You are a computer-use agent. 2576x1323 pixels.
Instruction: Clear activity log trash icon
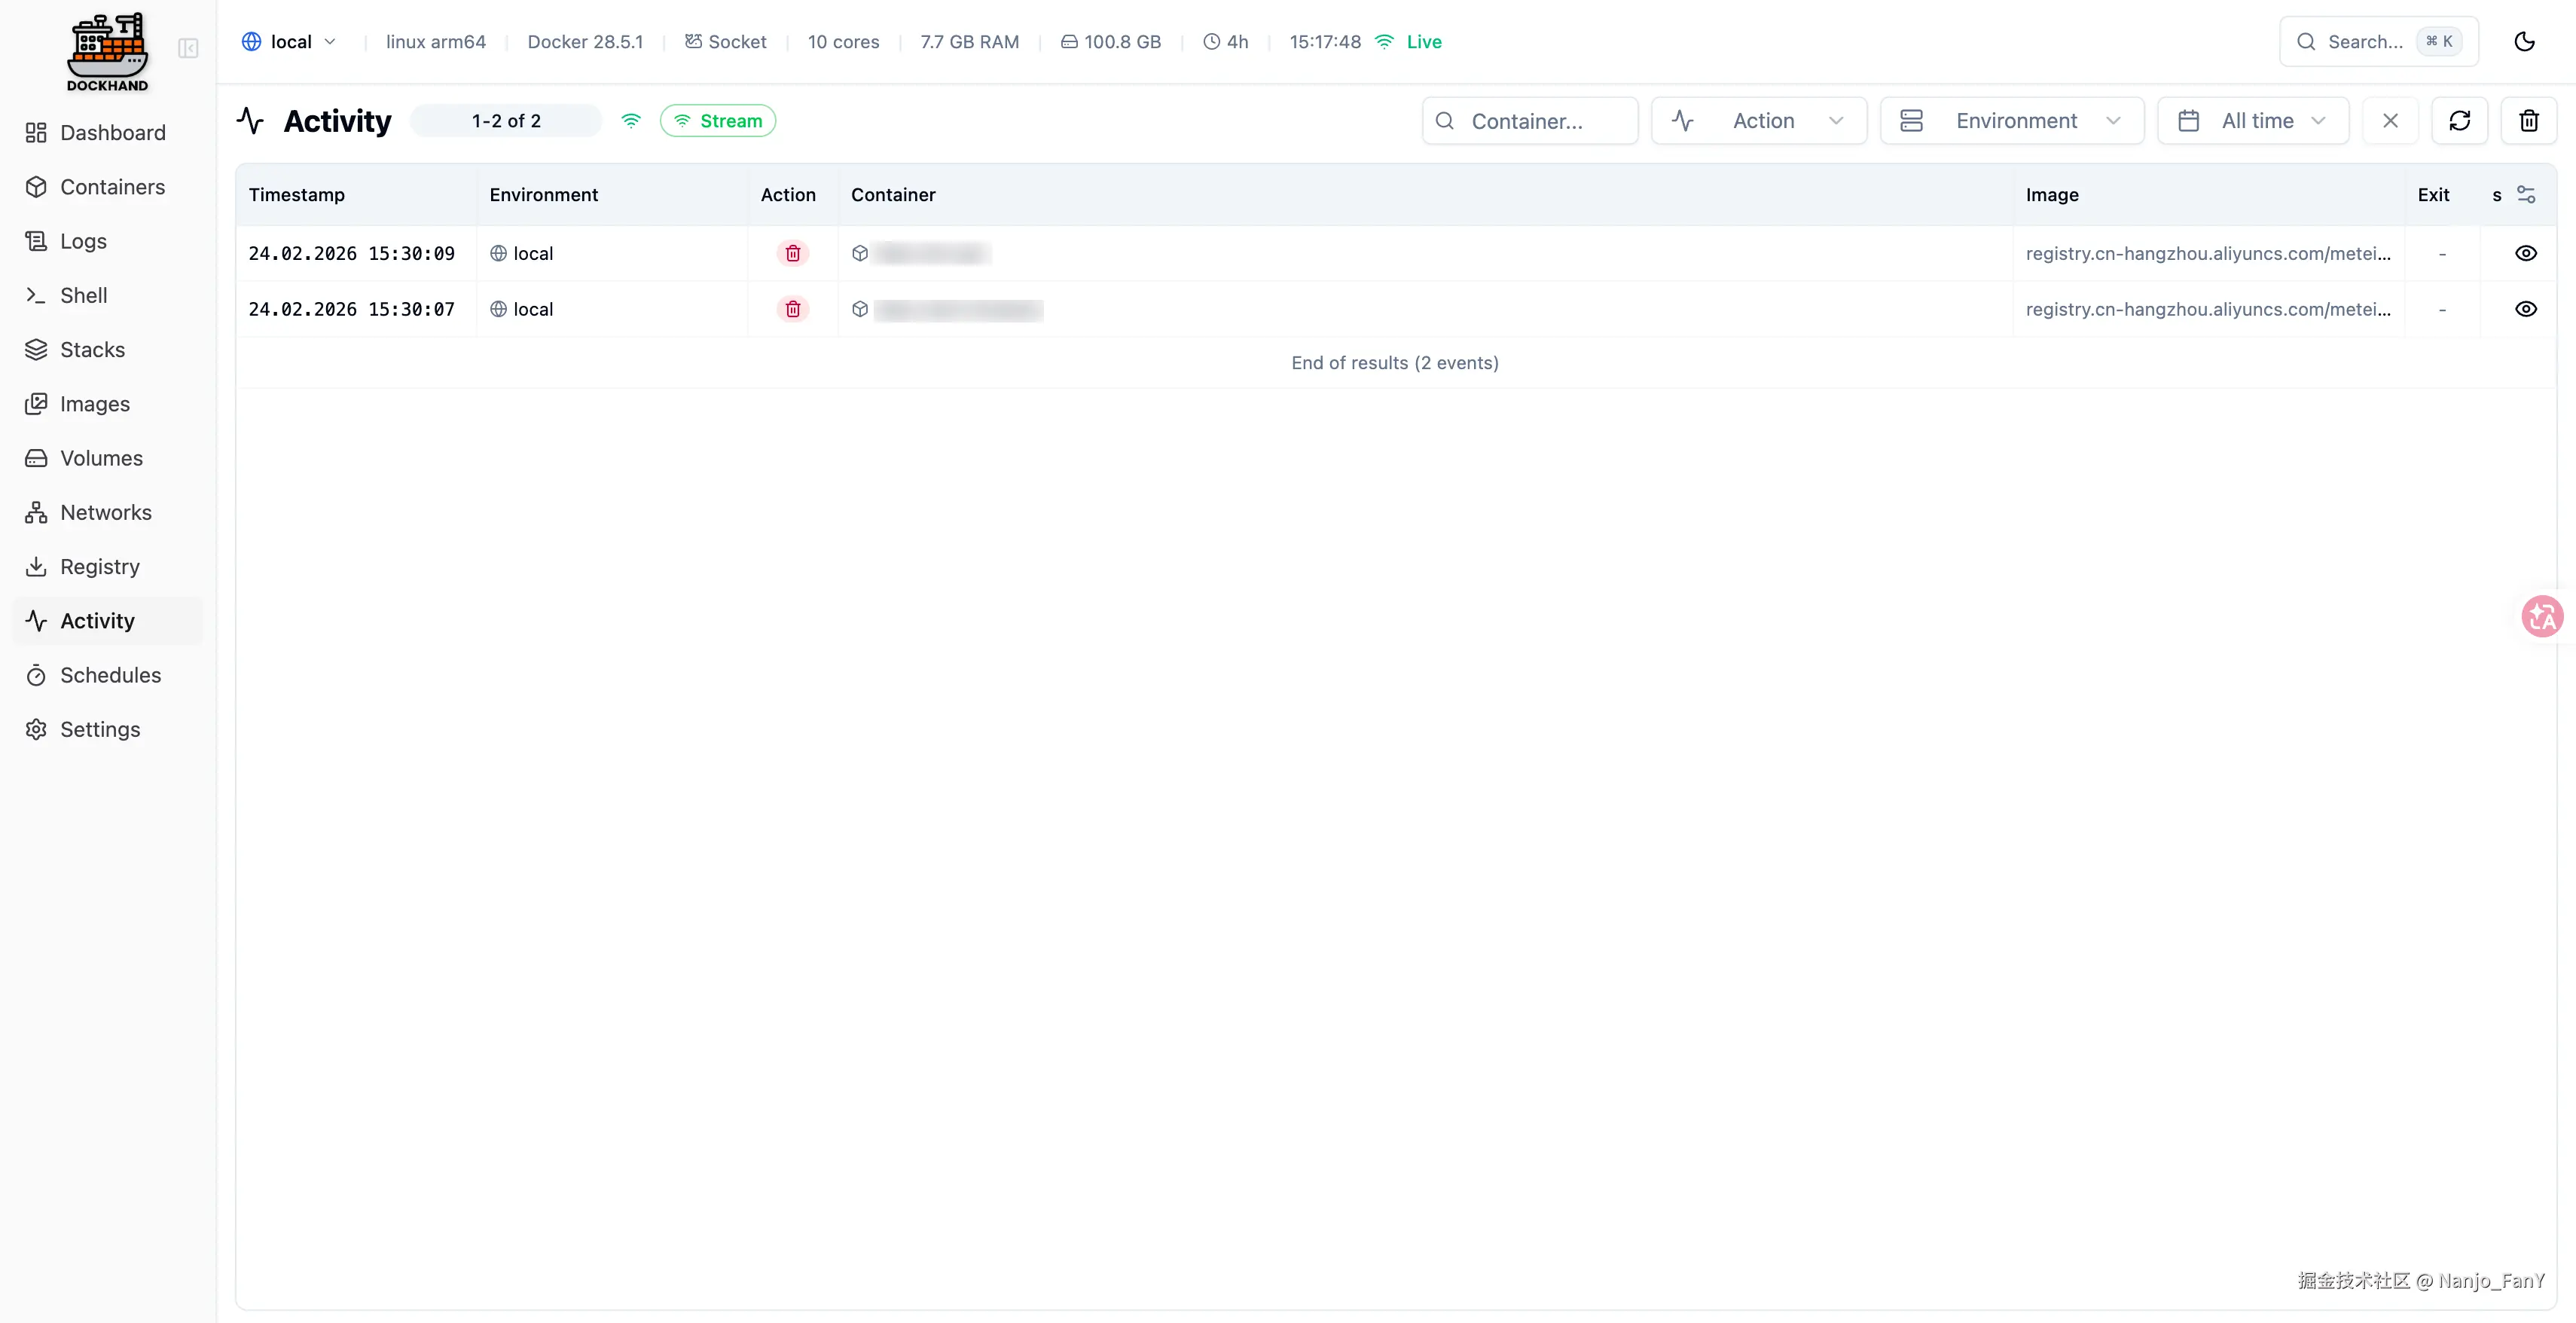pos(2528,121)
